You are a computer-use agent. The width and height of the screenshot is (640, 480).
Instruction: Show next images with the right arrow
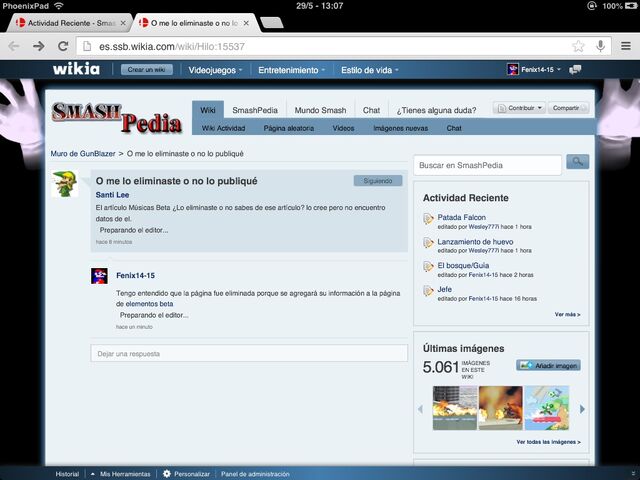pos(582,409)
